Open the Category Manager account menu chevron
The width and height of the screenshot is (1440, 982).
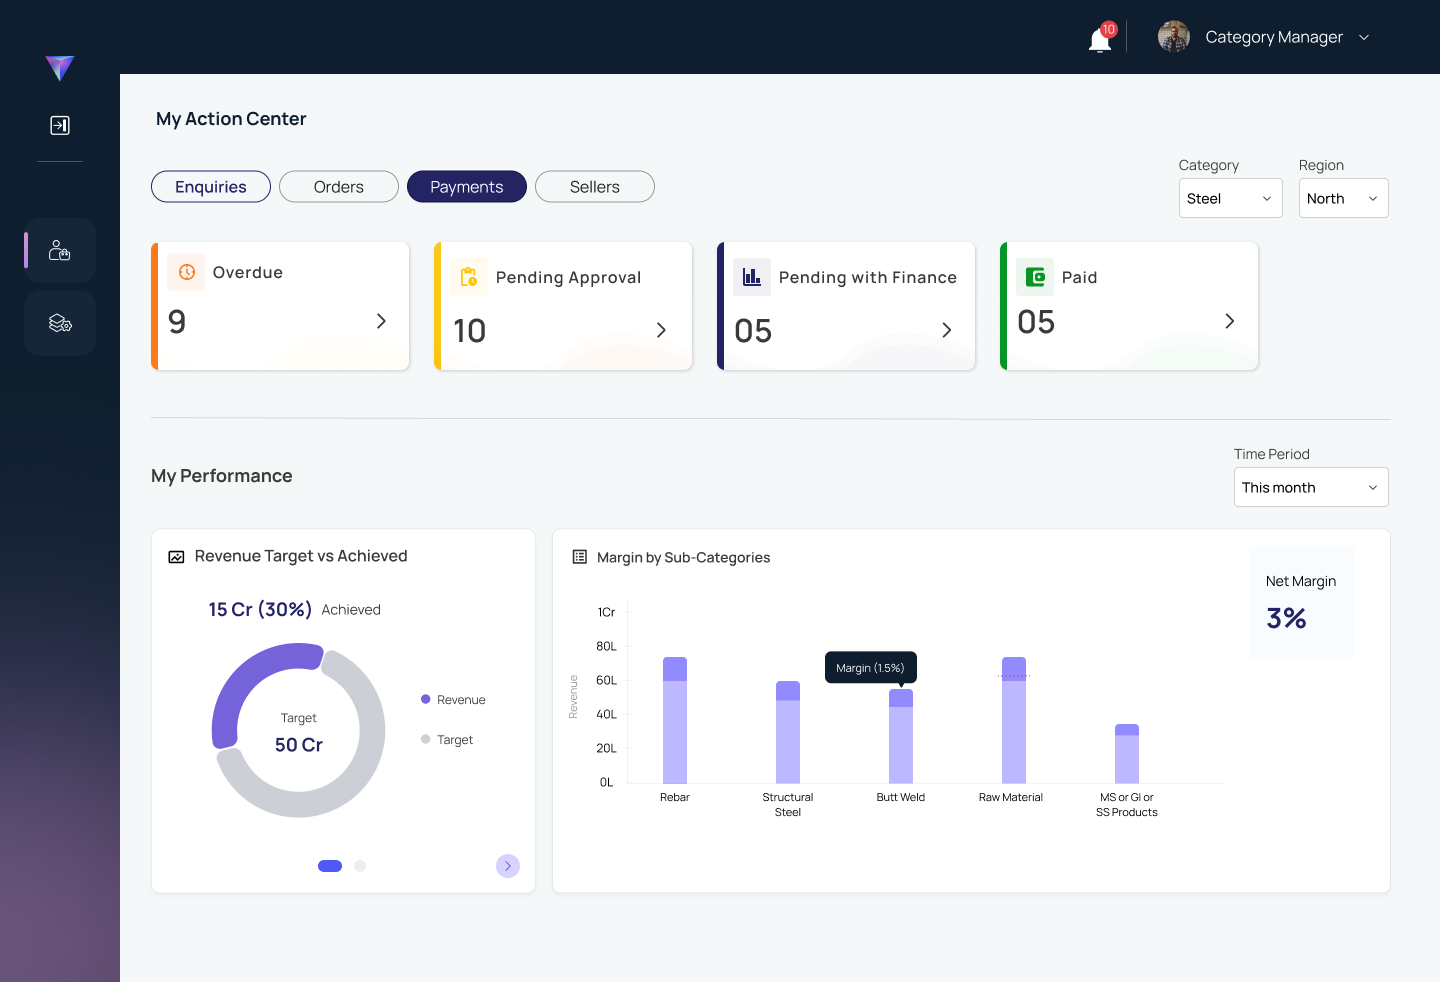click(x=1364, y=38)
